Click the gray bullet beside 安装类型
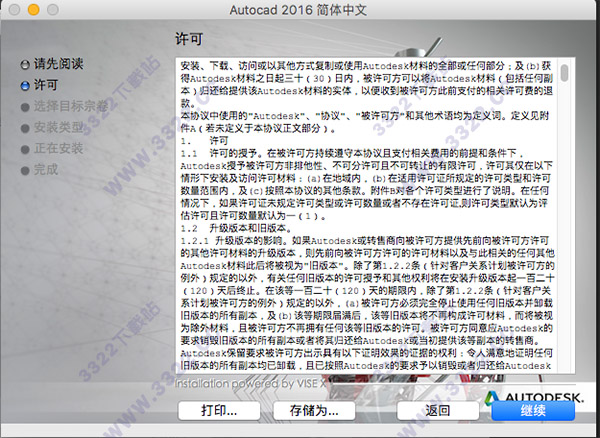Viewport: 600px width, 438px height. (25, 128)
